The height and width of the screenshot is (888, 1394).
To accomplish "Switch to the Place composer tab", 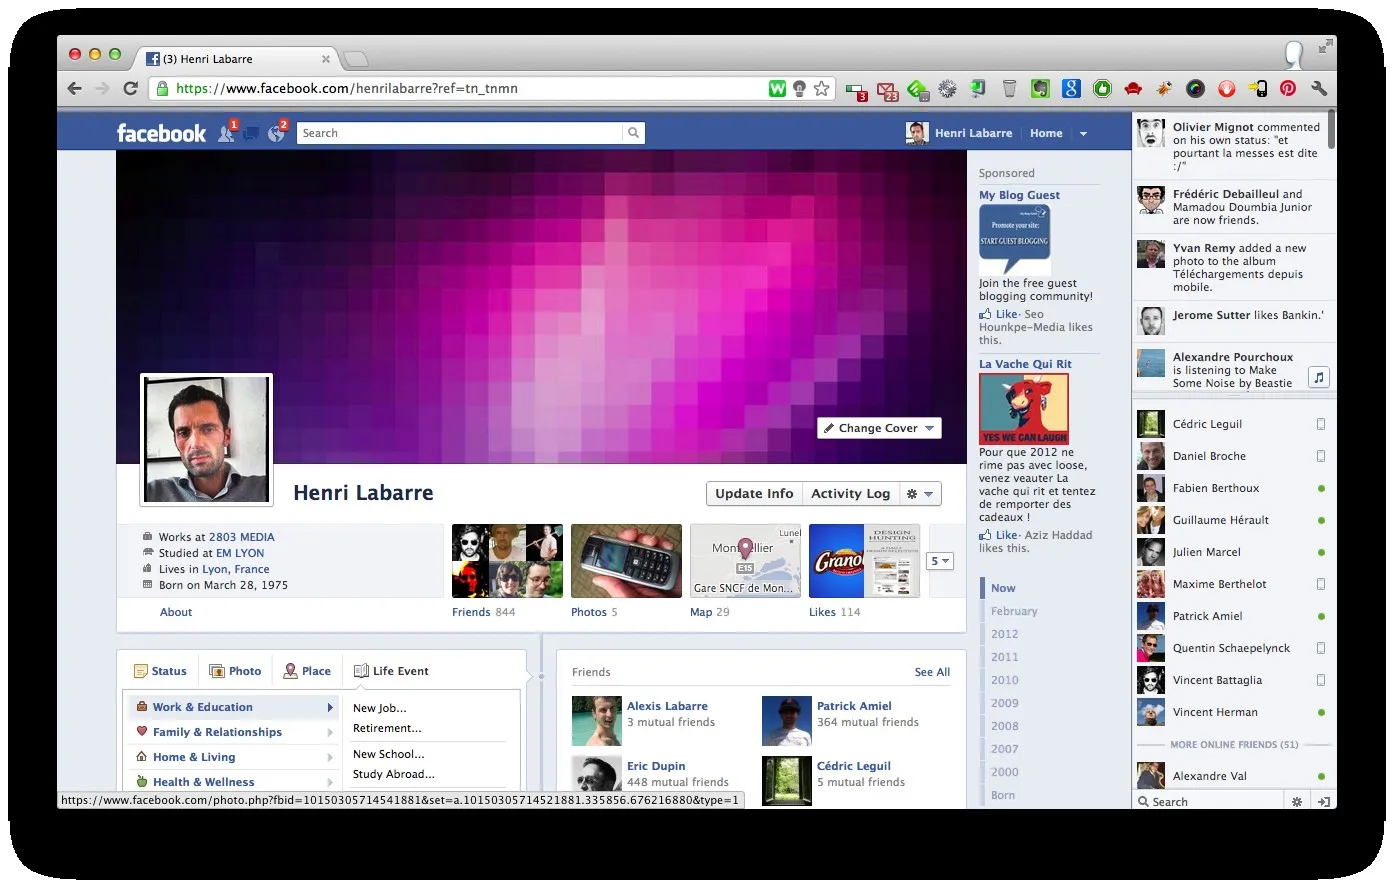I will tap(307, 671).
